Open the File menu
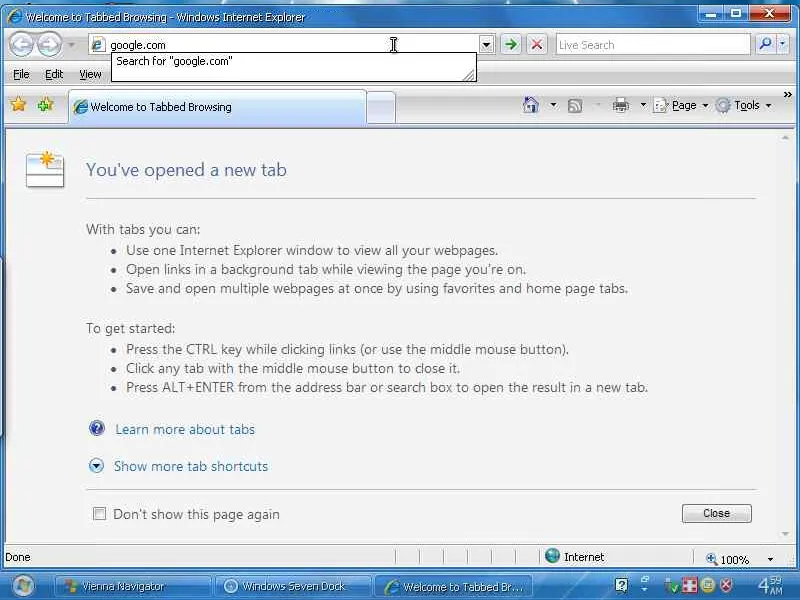 (21, 74)
